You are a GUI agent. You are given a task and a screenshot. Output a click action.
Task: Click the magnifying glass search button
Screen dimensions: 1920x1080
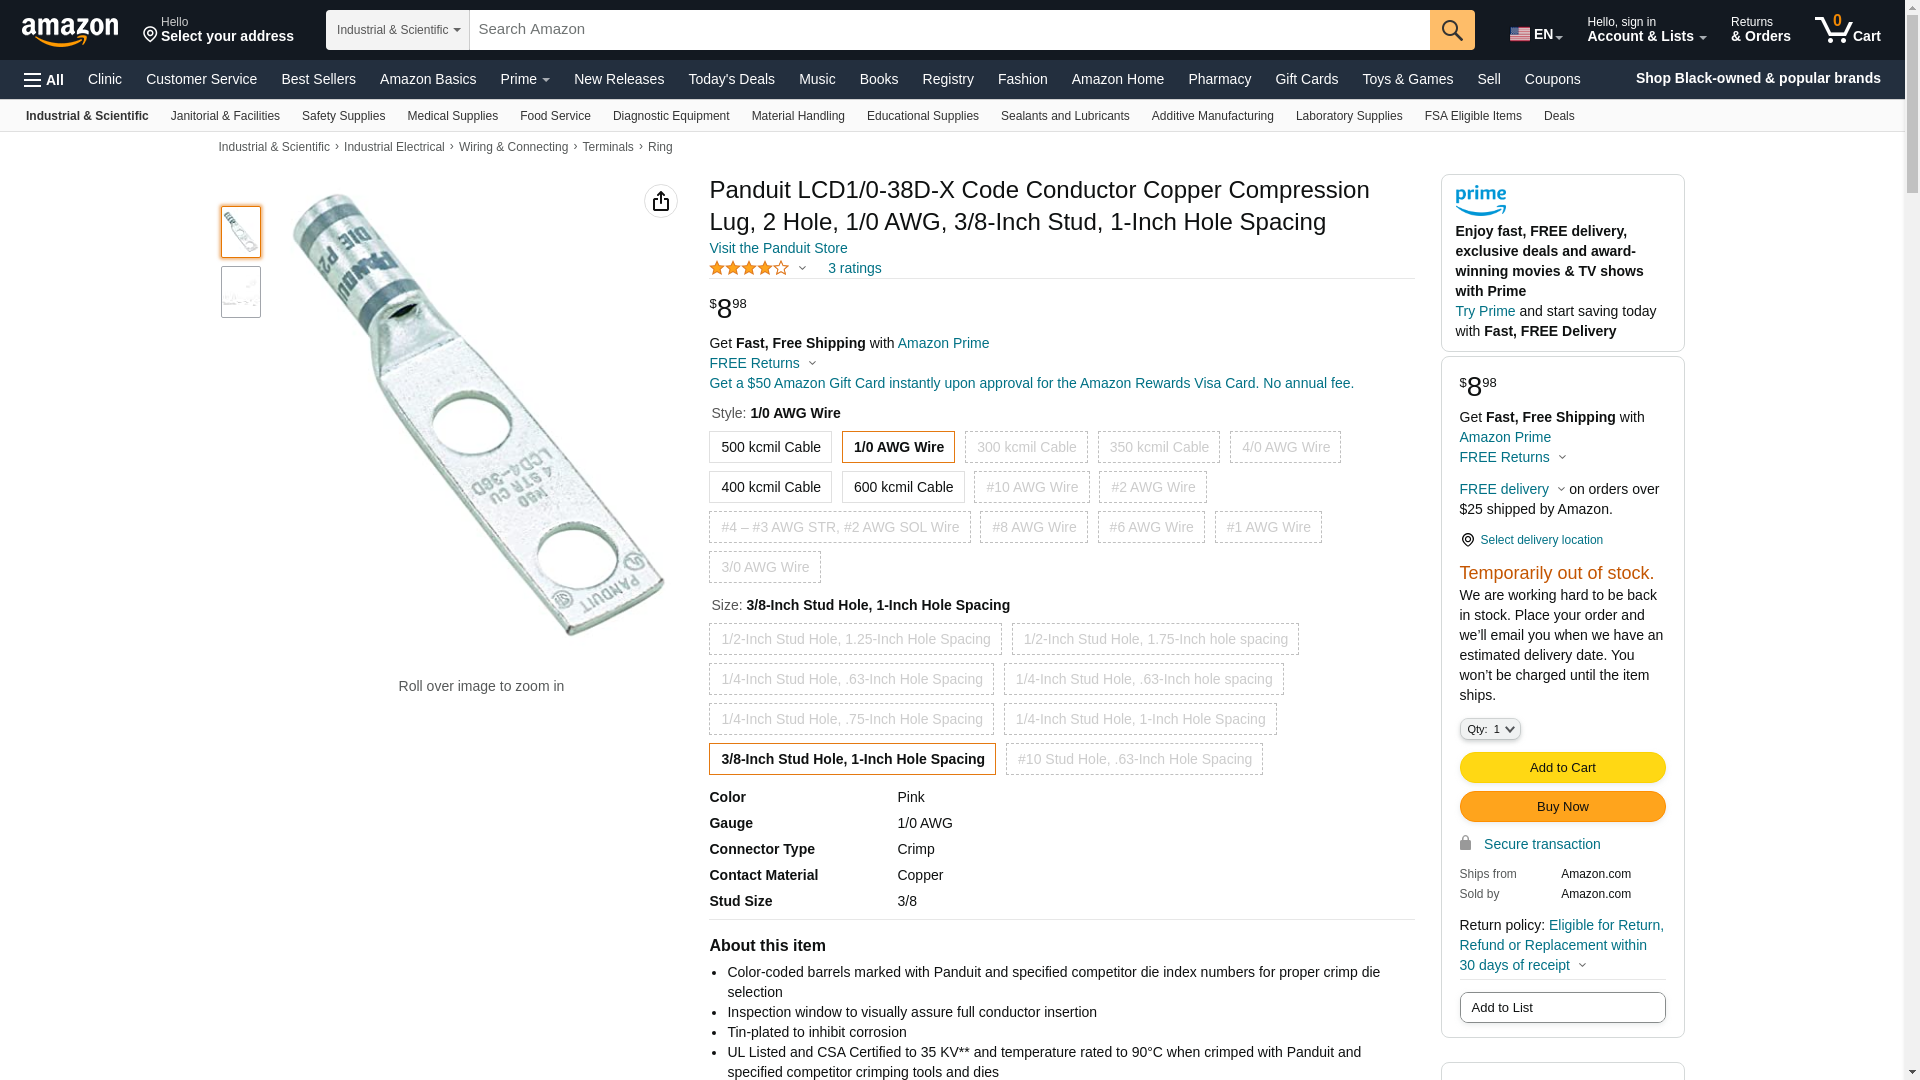coord(1452,30)
